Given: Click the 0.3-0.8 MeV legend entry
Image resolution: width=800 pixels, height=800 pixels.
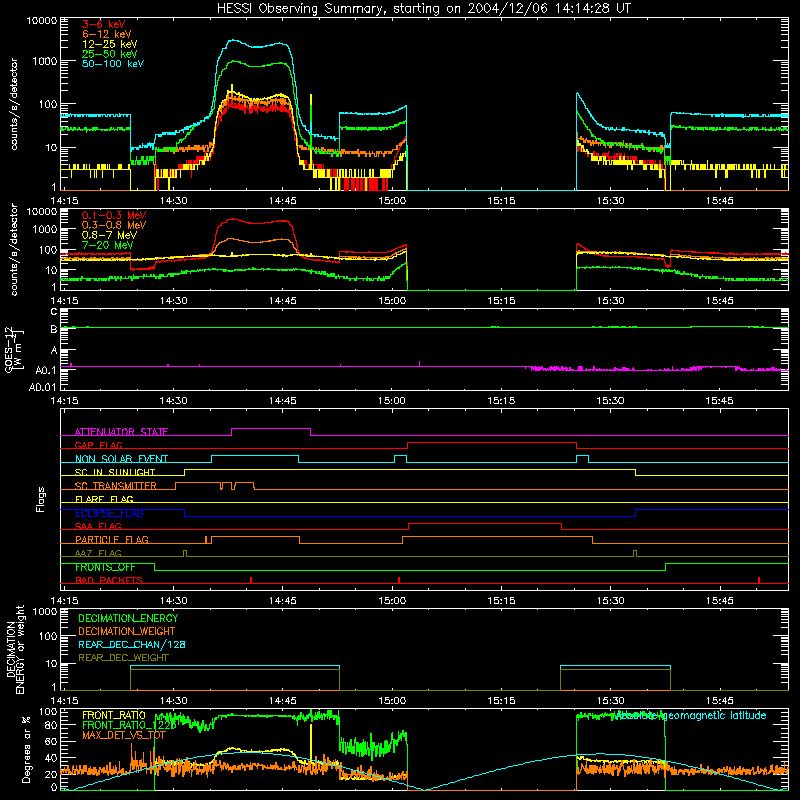Looking at the screenshot, I should tap(114, 225).
